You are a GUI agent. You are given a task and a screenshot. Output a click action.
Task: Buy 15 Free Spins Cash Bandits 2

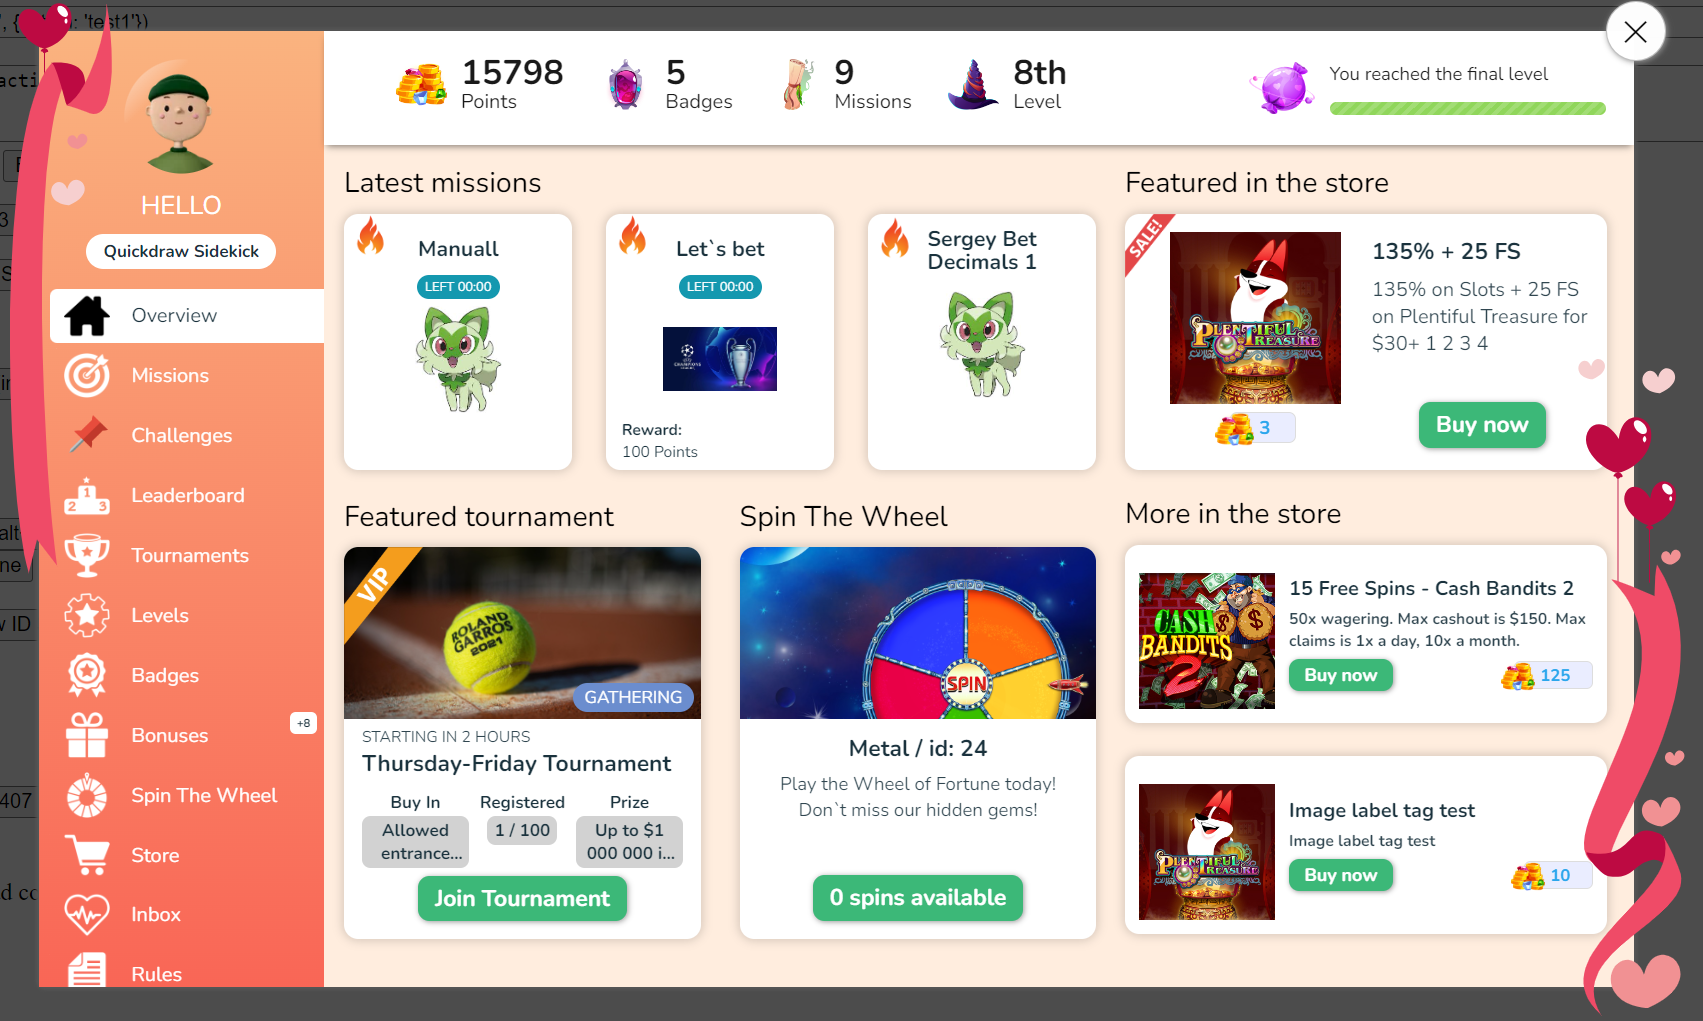point(1340,675)
